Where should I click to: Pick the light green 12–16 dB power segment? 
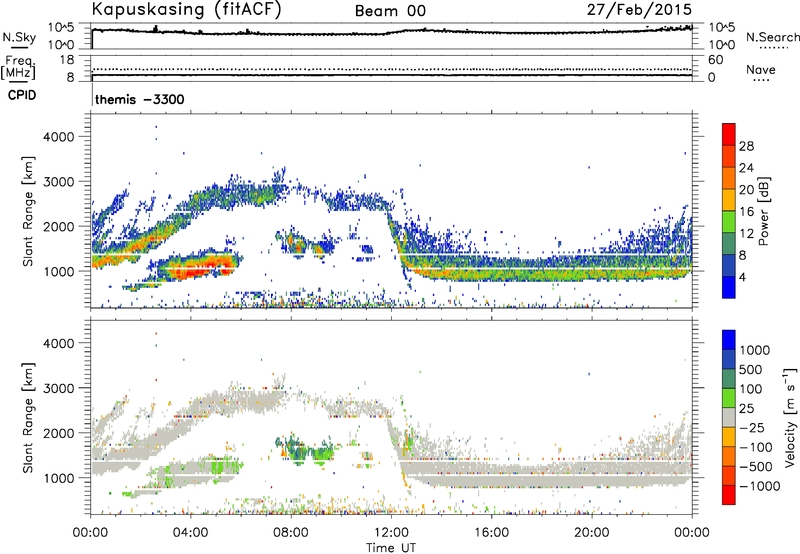click(x=729, y=221)
